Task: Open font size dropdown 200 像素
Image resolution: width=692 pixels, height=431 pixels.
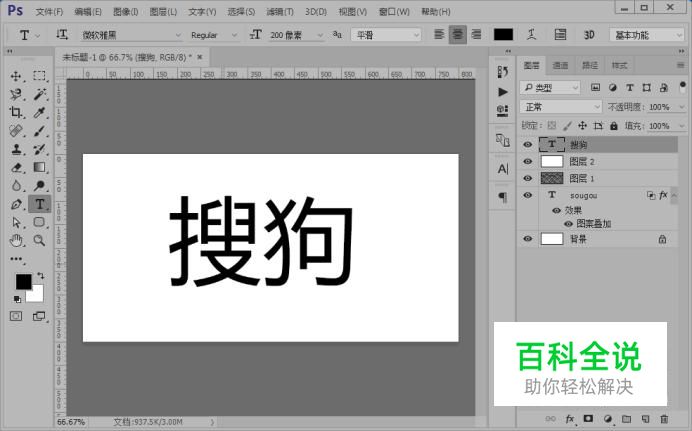Action: pos(296,35)
